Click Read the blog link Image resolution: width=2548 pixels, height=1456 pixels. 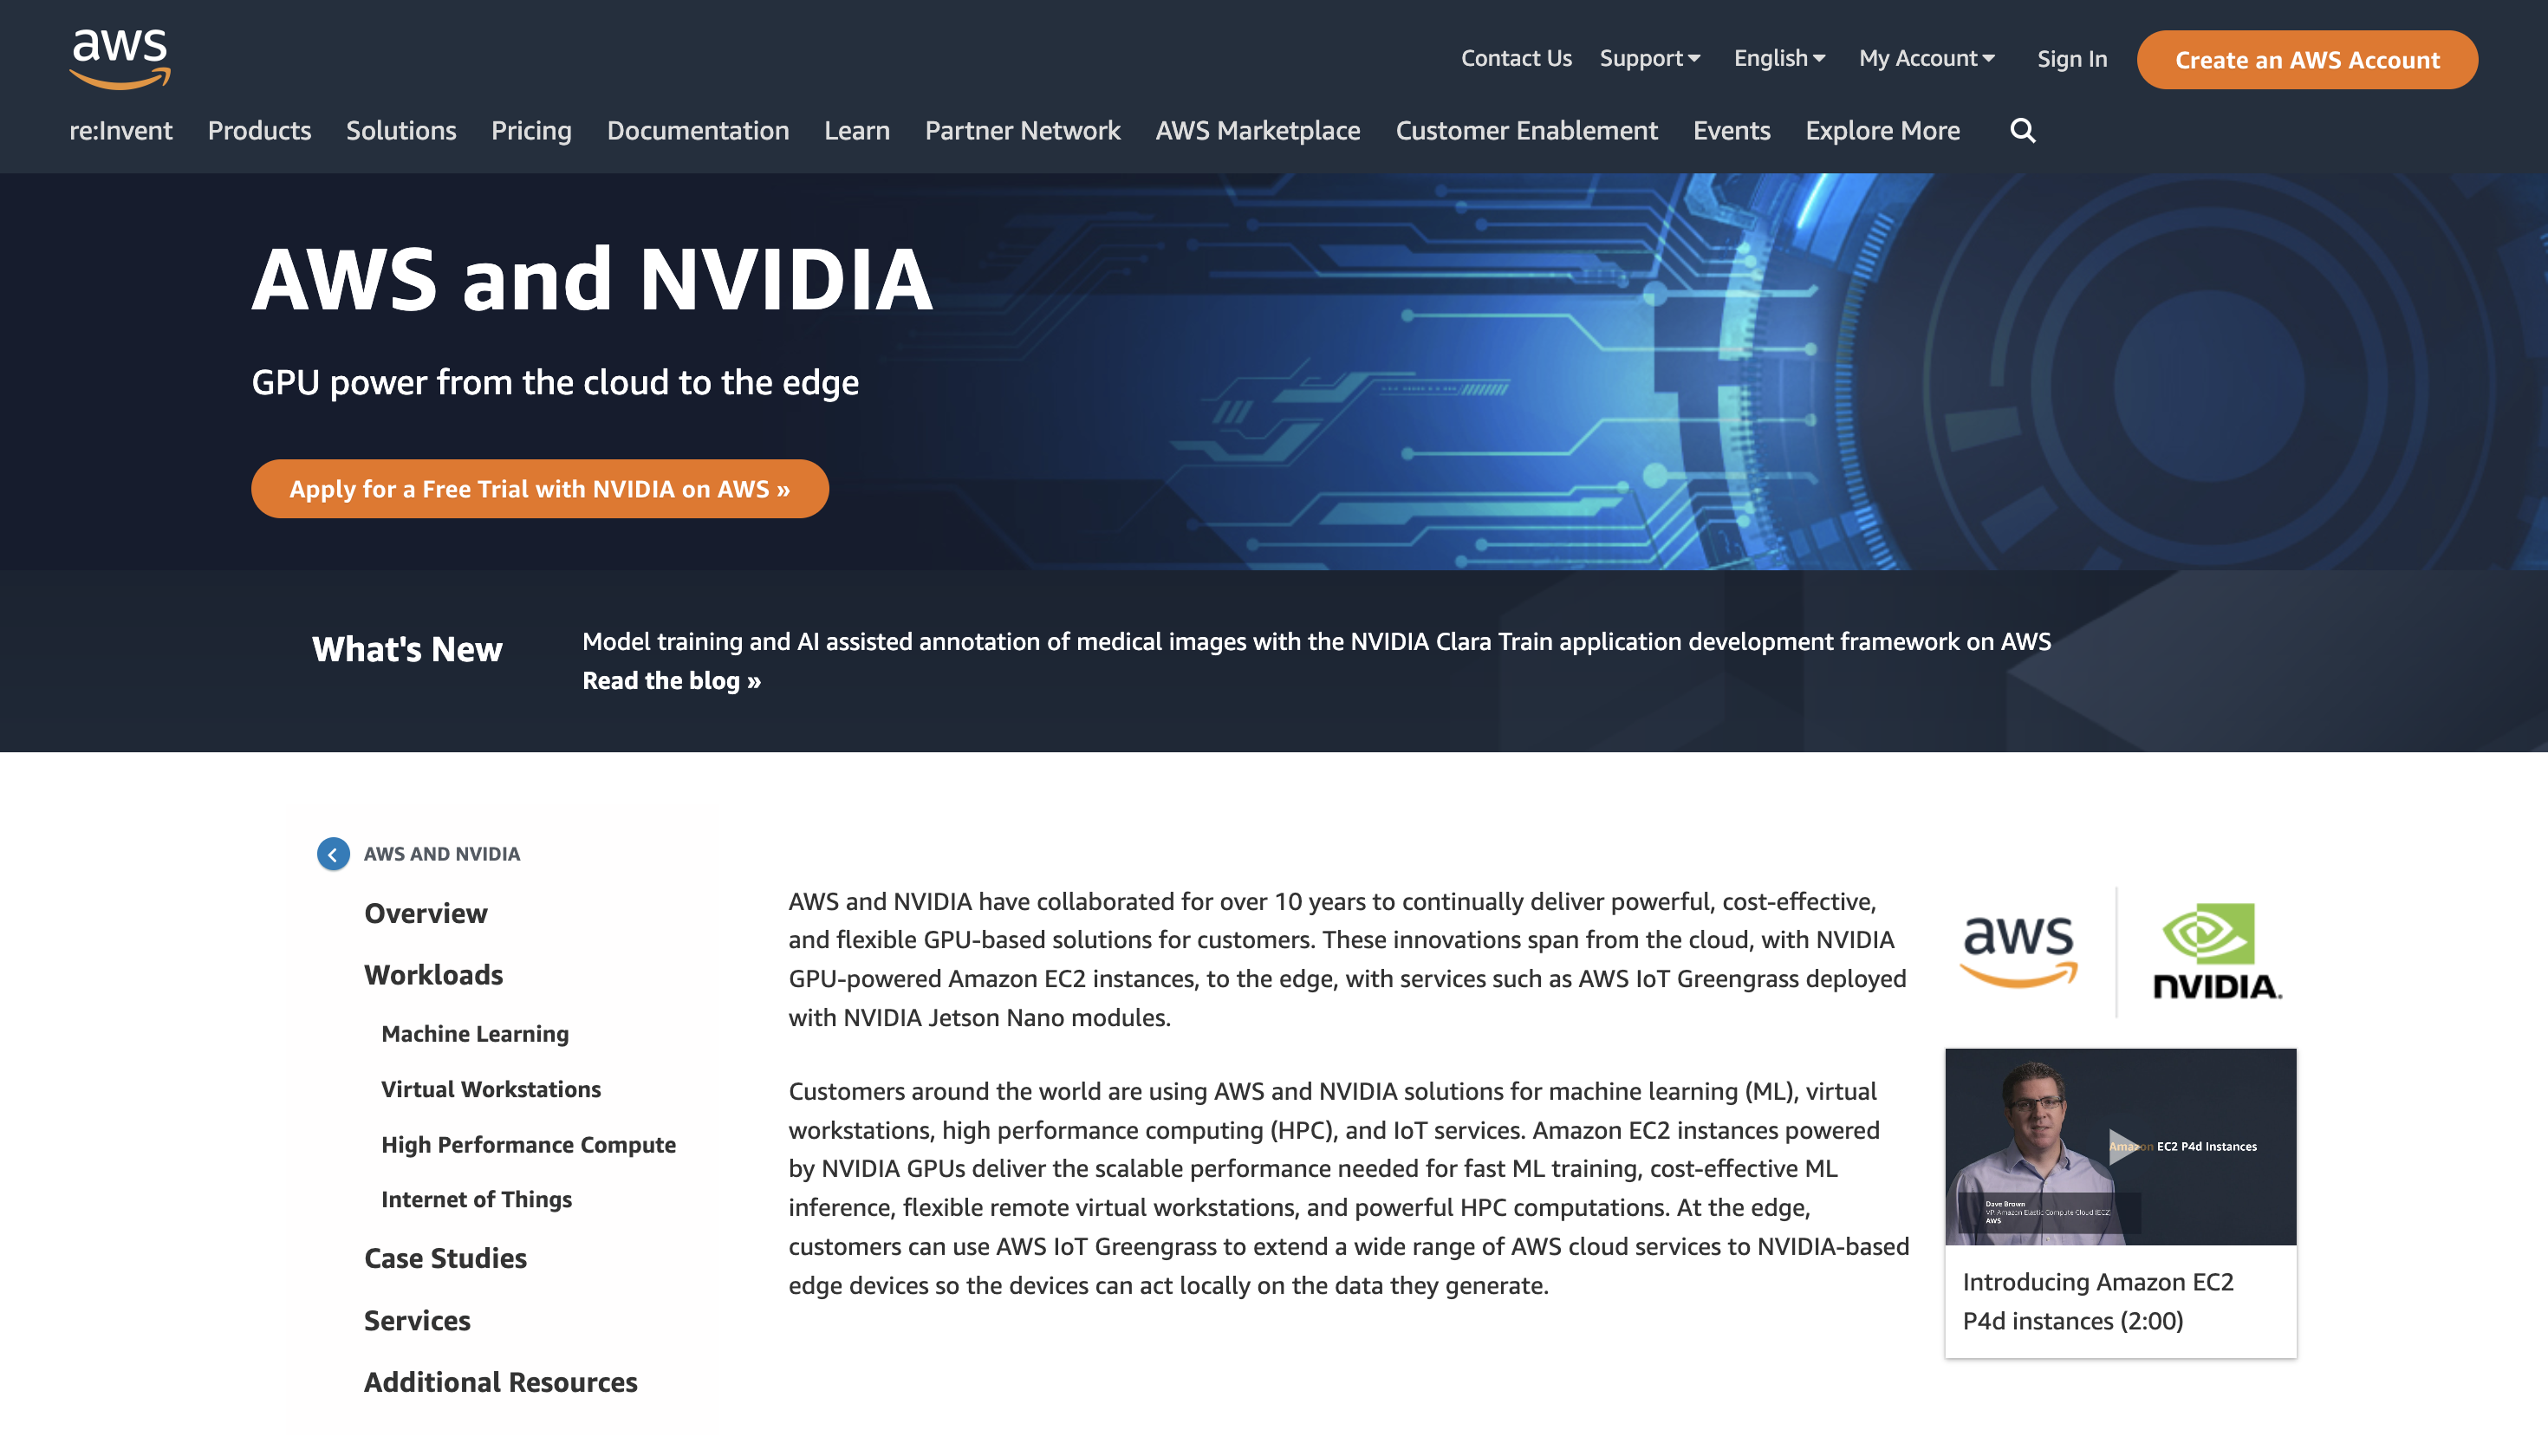click(x=672, y=679)
